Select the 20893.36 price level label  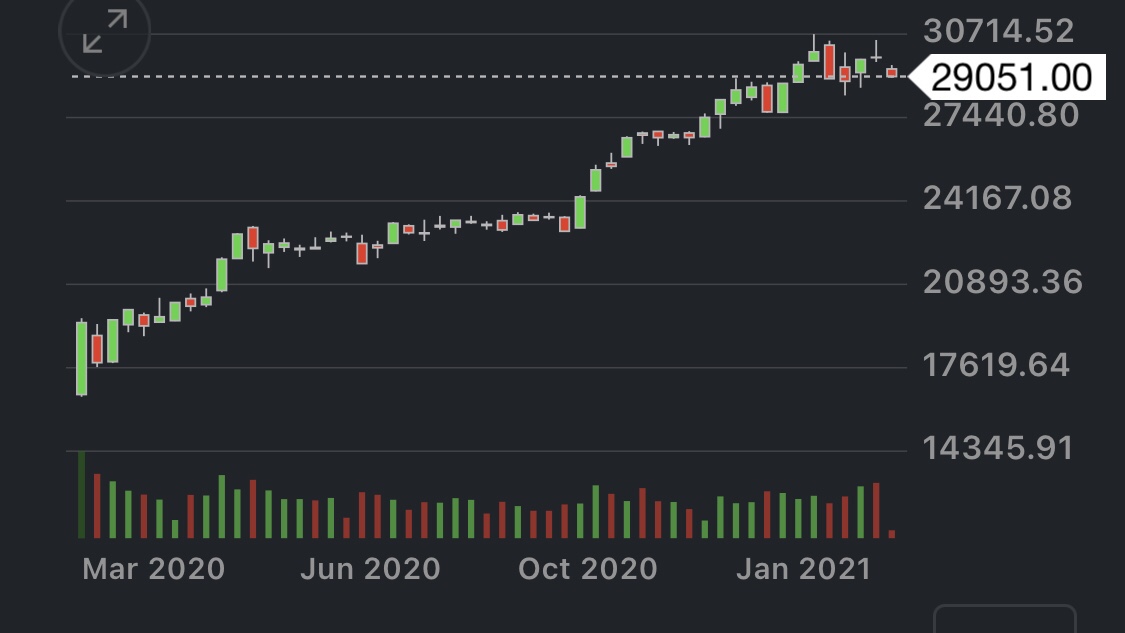1002,282
